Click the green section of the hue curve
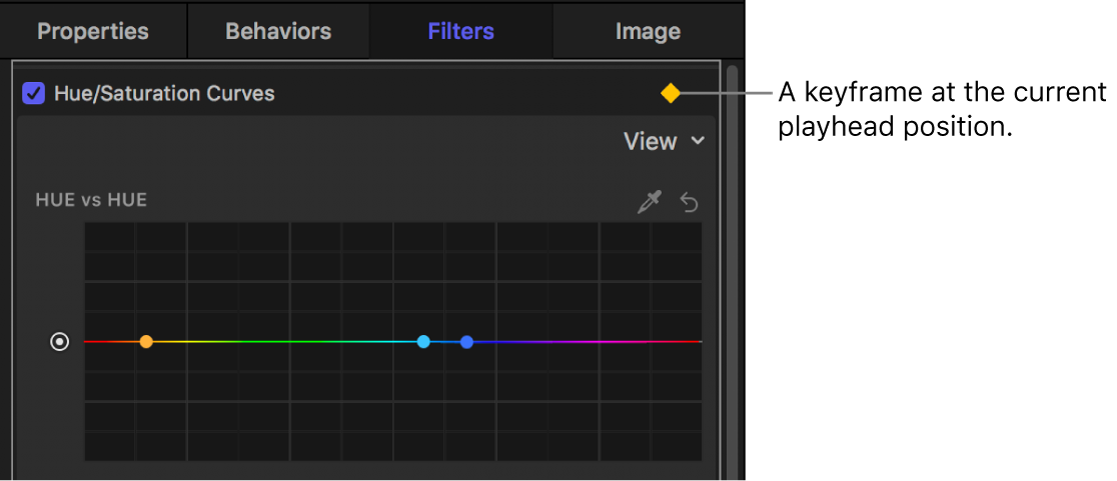Image resolution: width=1117 pixels, height=481 pixels. (x=290, y=342)
